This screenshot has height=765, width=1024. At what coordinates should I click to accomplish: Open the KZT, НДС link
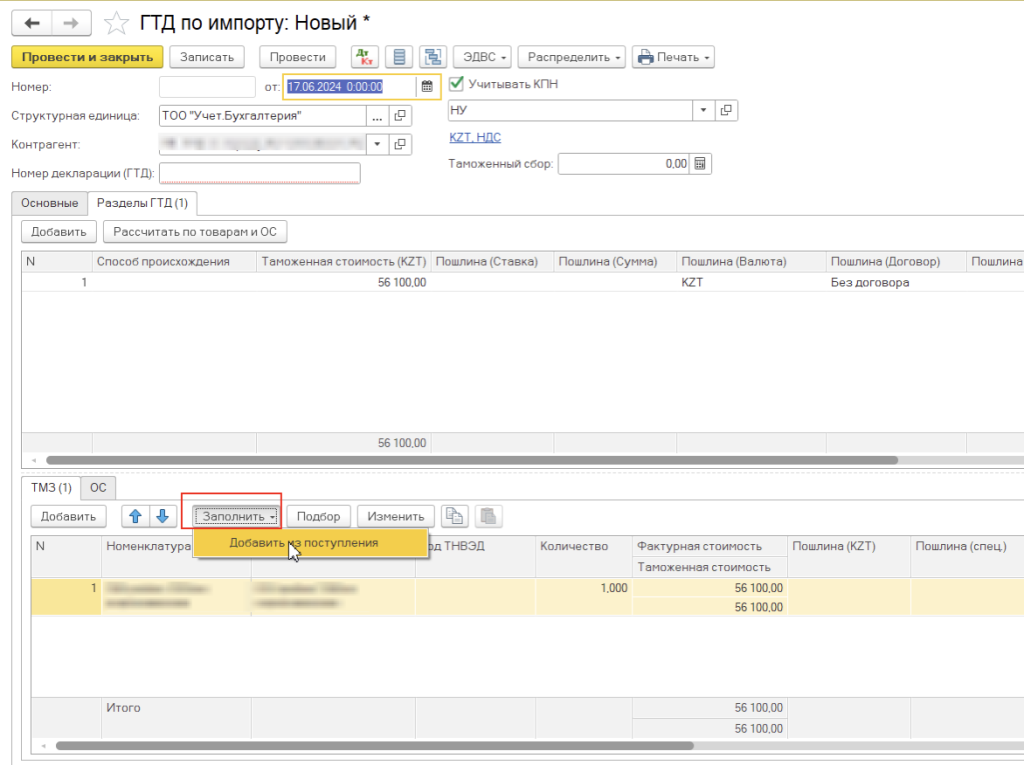point(475,138)
